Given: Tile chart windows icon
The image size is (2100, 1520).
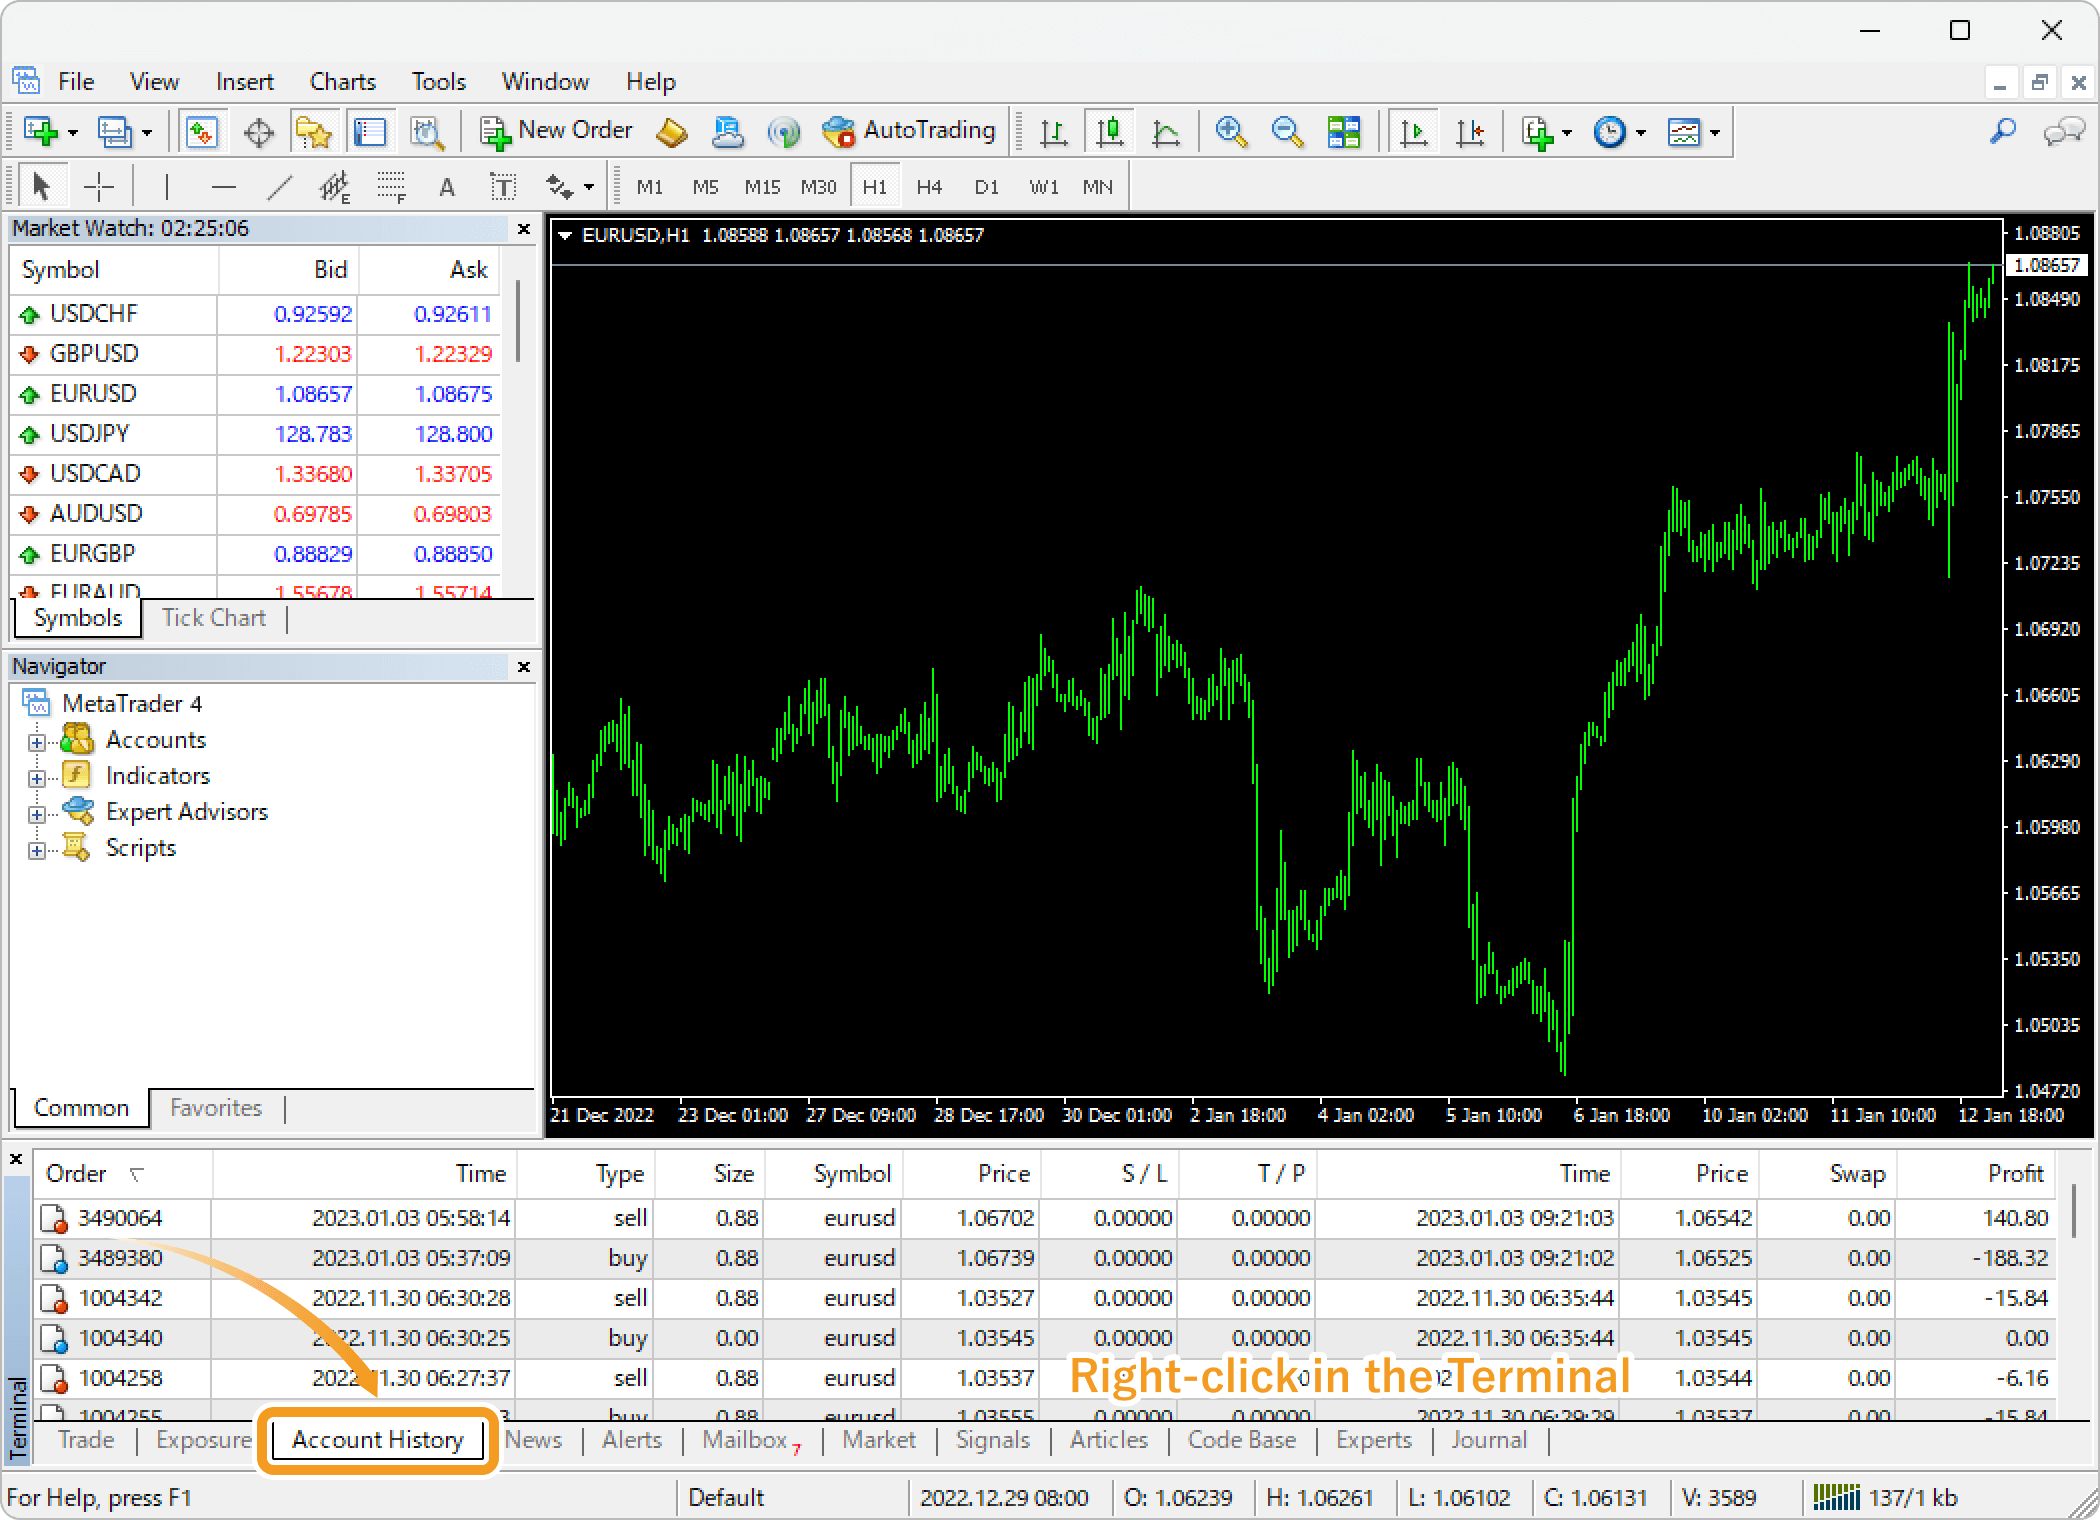Looking at the screenshot, I should click(x=1343, y=132).
